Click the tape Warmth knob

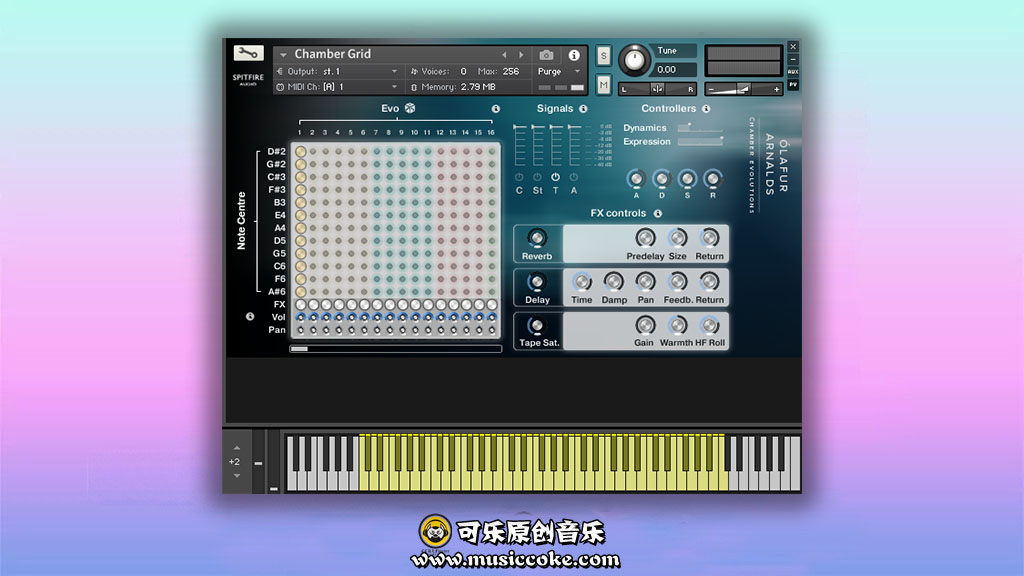click(677, 325)
